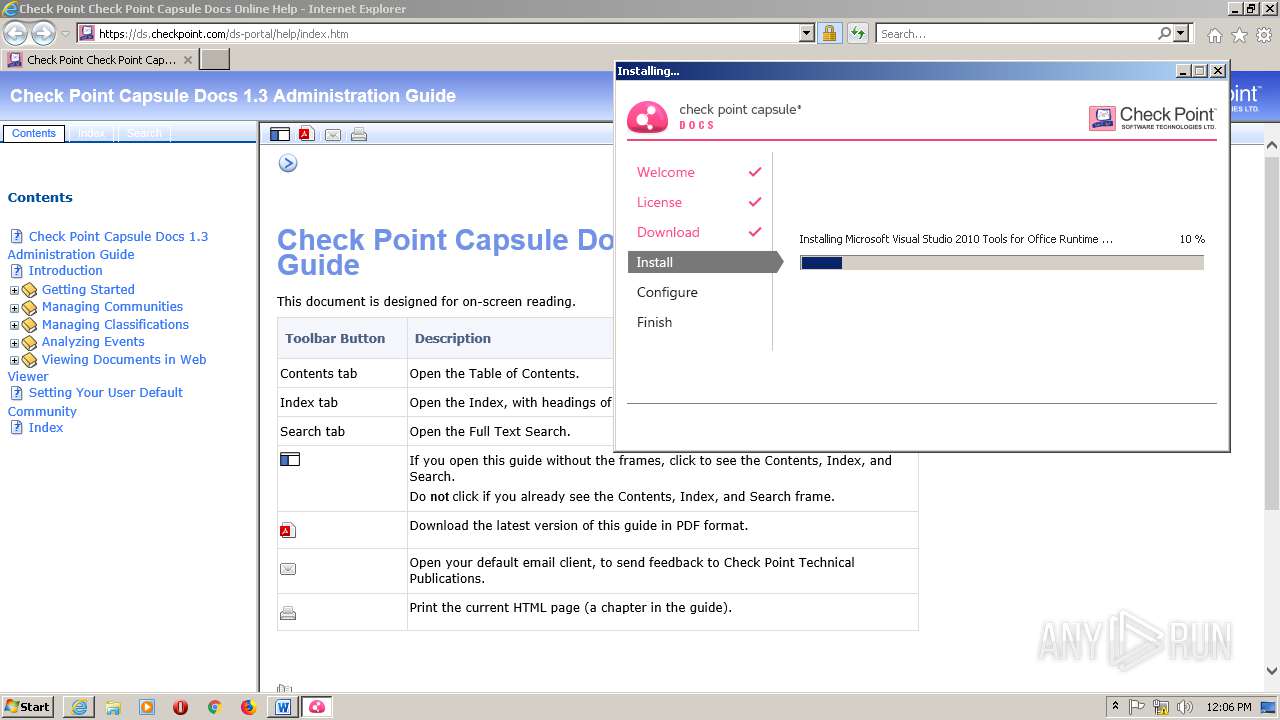The height and width of the screenshot is (720, 1280).
Task: Click the Start button
Action: point(28,707)
